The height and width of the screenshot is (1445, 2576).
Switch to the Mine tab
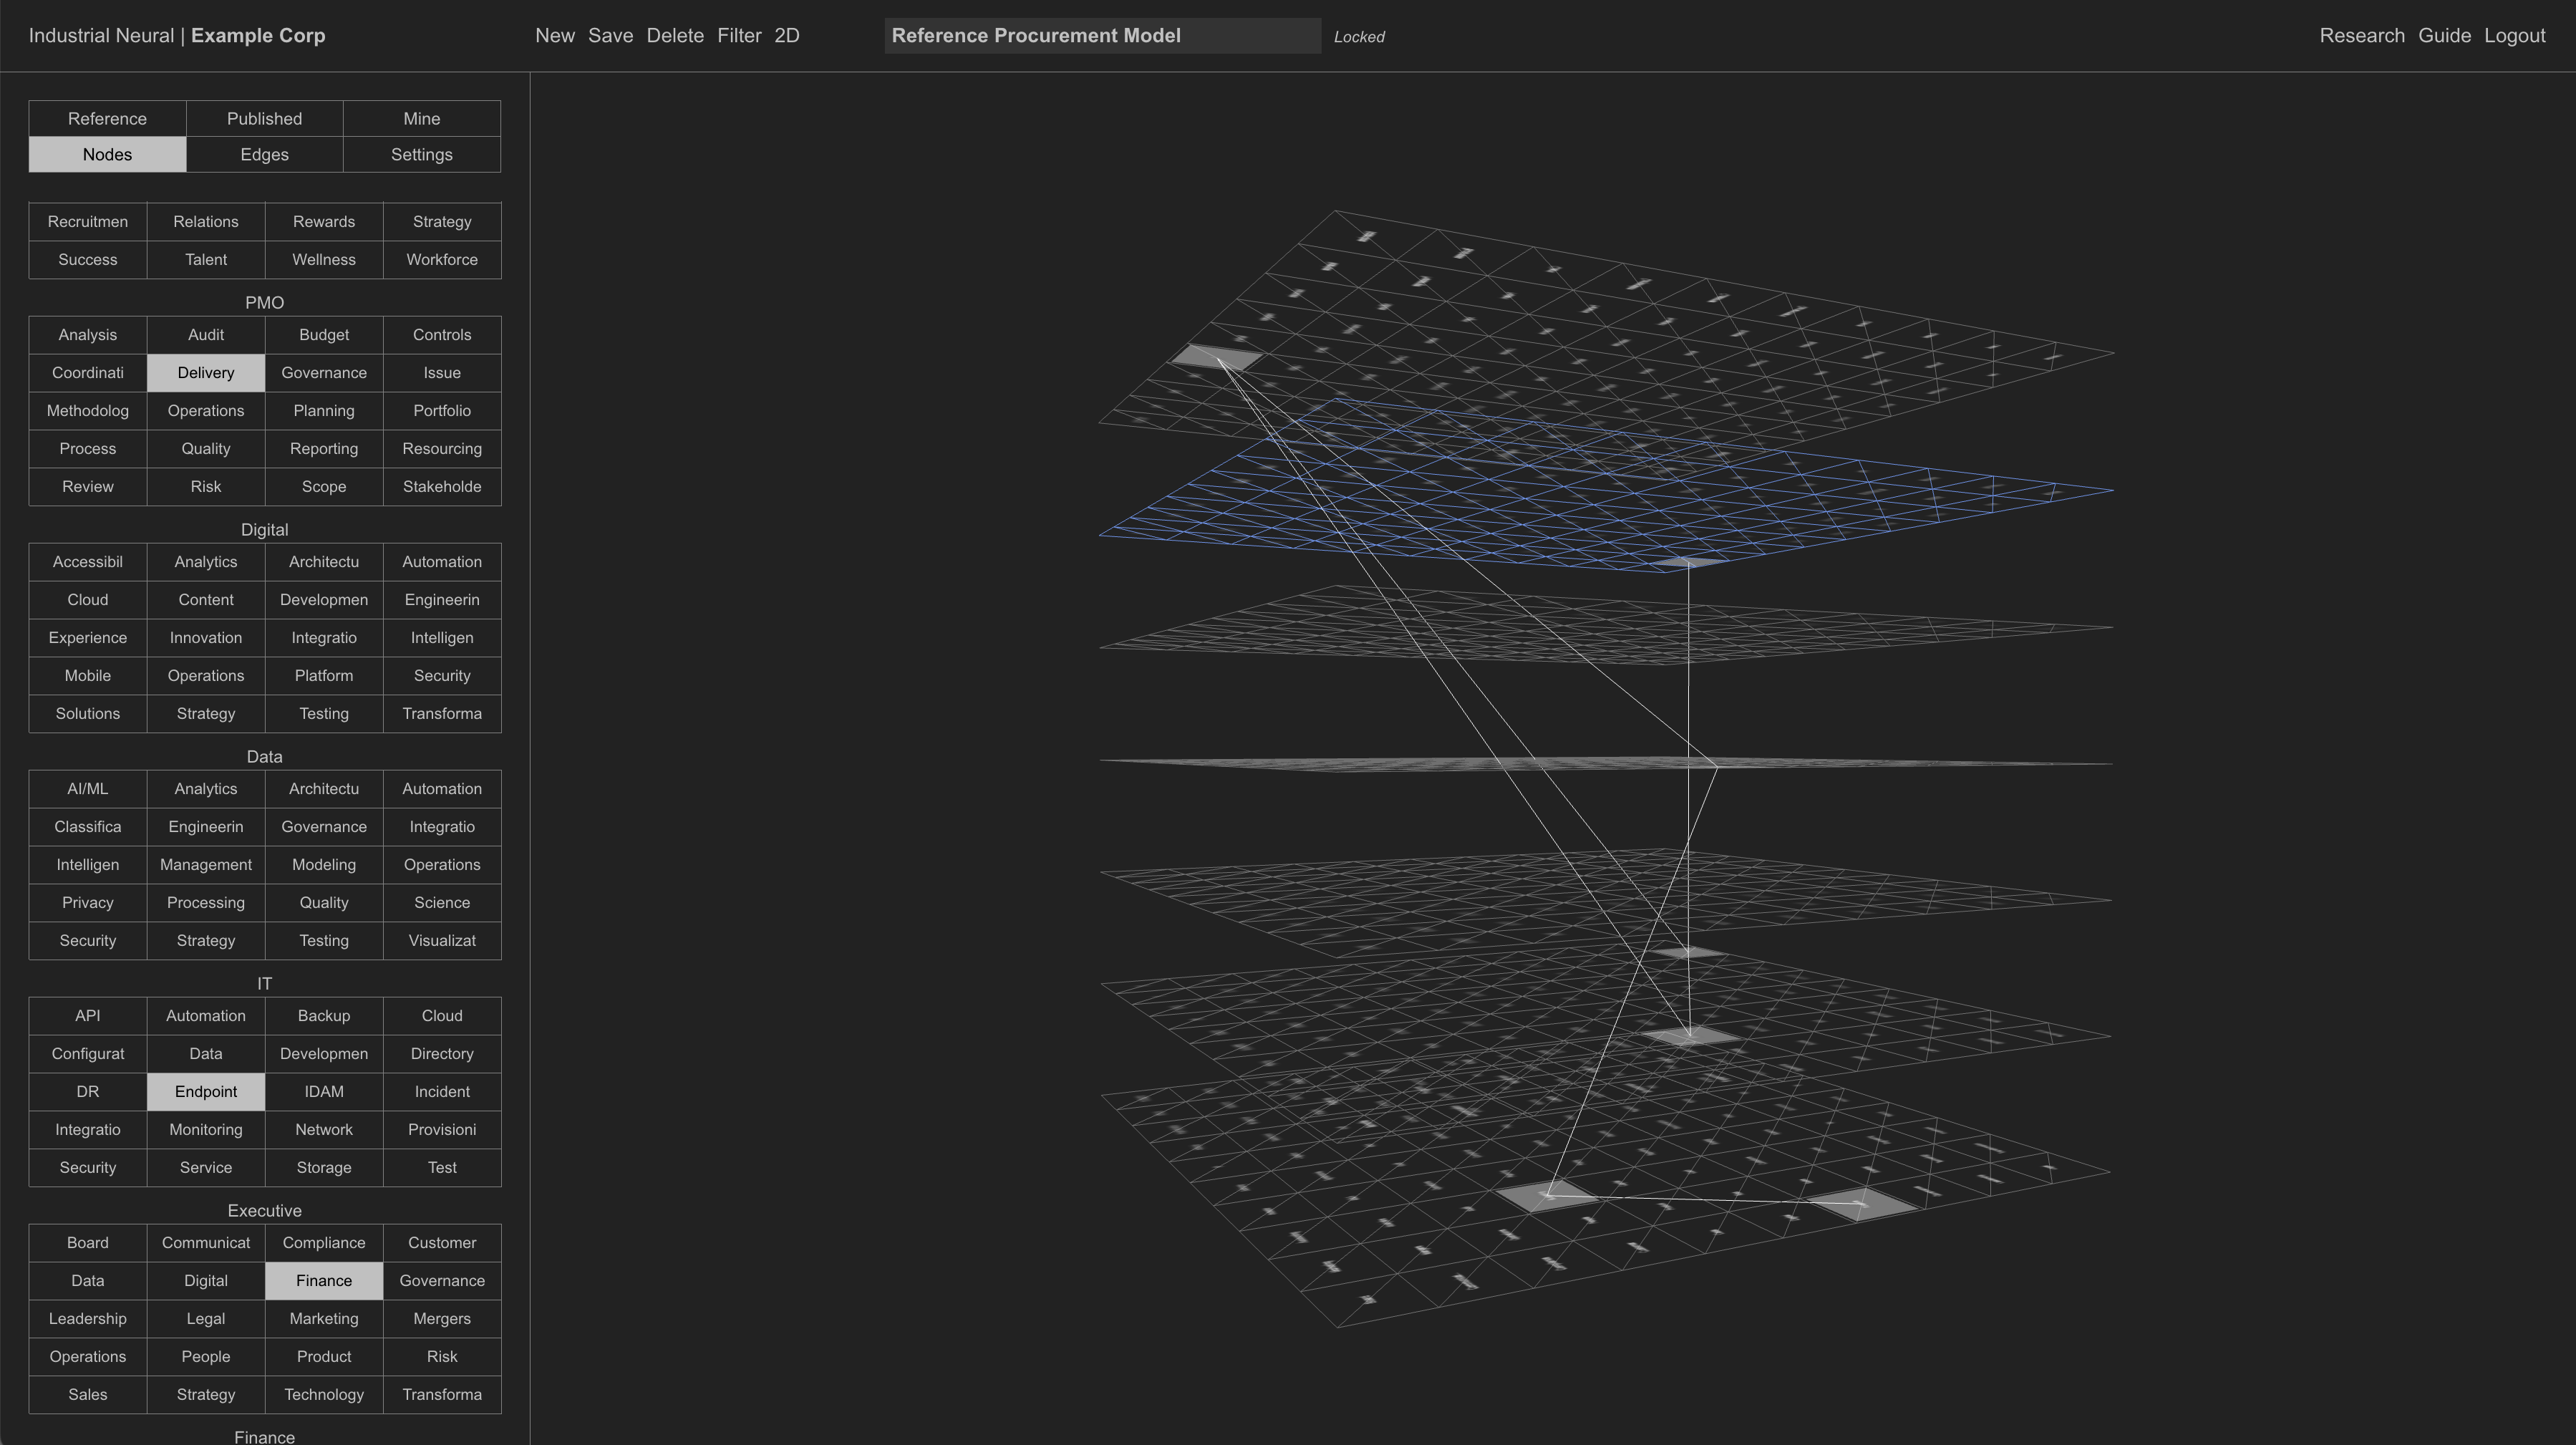[x=422, y=119]
